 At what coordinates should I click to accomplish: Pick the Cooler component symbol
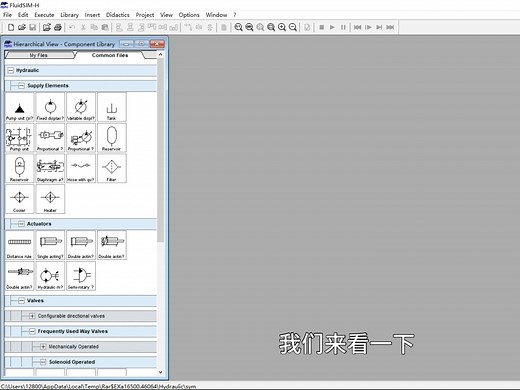click(20, 199)
